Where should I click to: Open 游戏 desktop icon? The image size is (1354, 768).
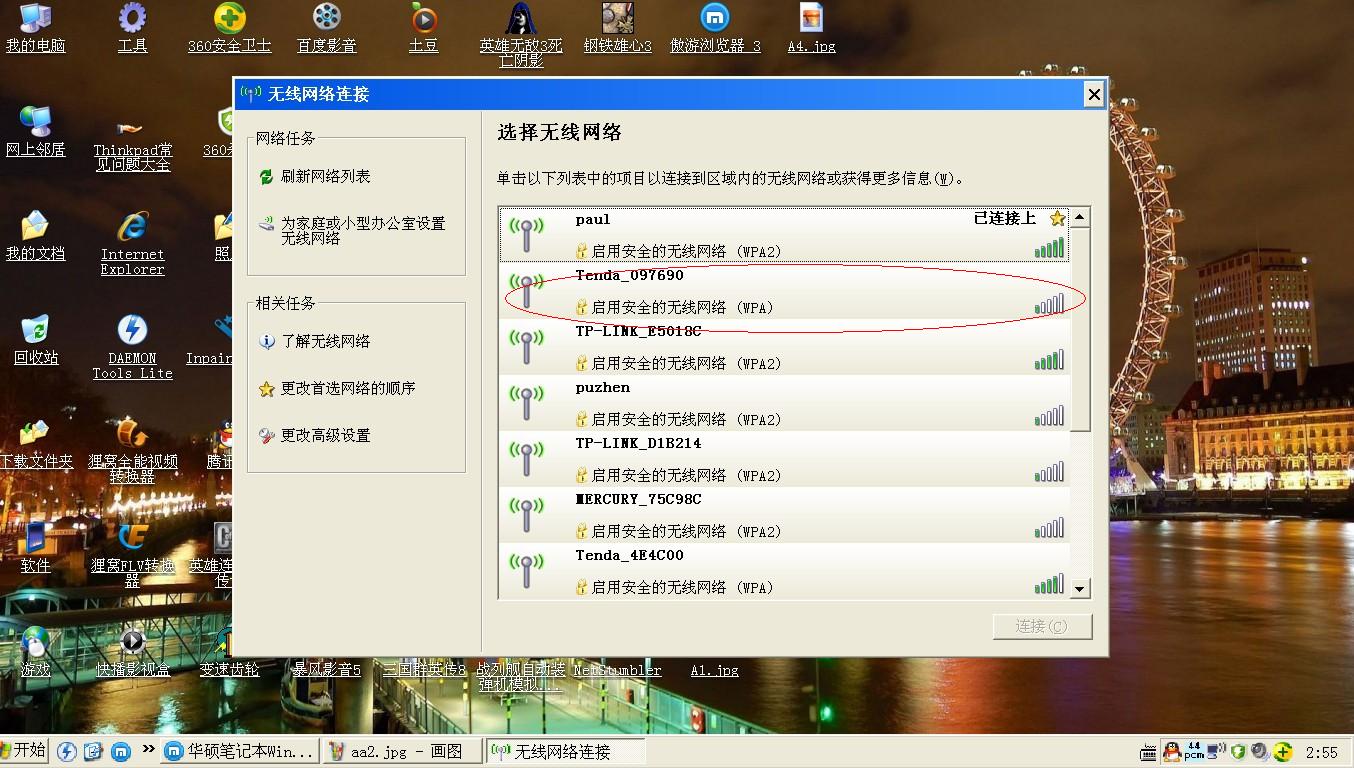(x=35, y=652)
